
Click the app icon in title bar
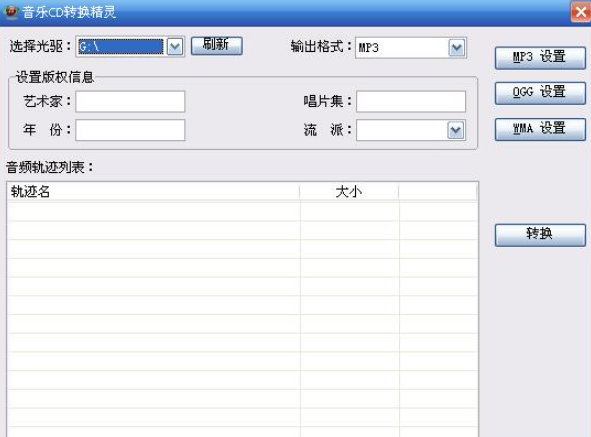[x=11, y=12]
